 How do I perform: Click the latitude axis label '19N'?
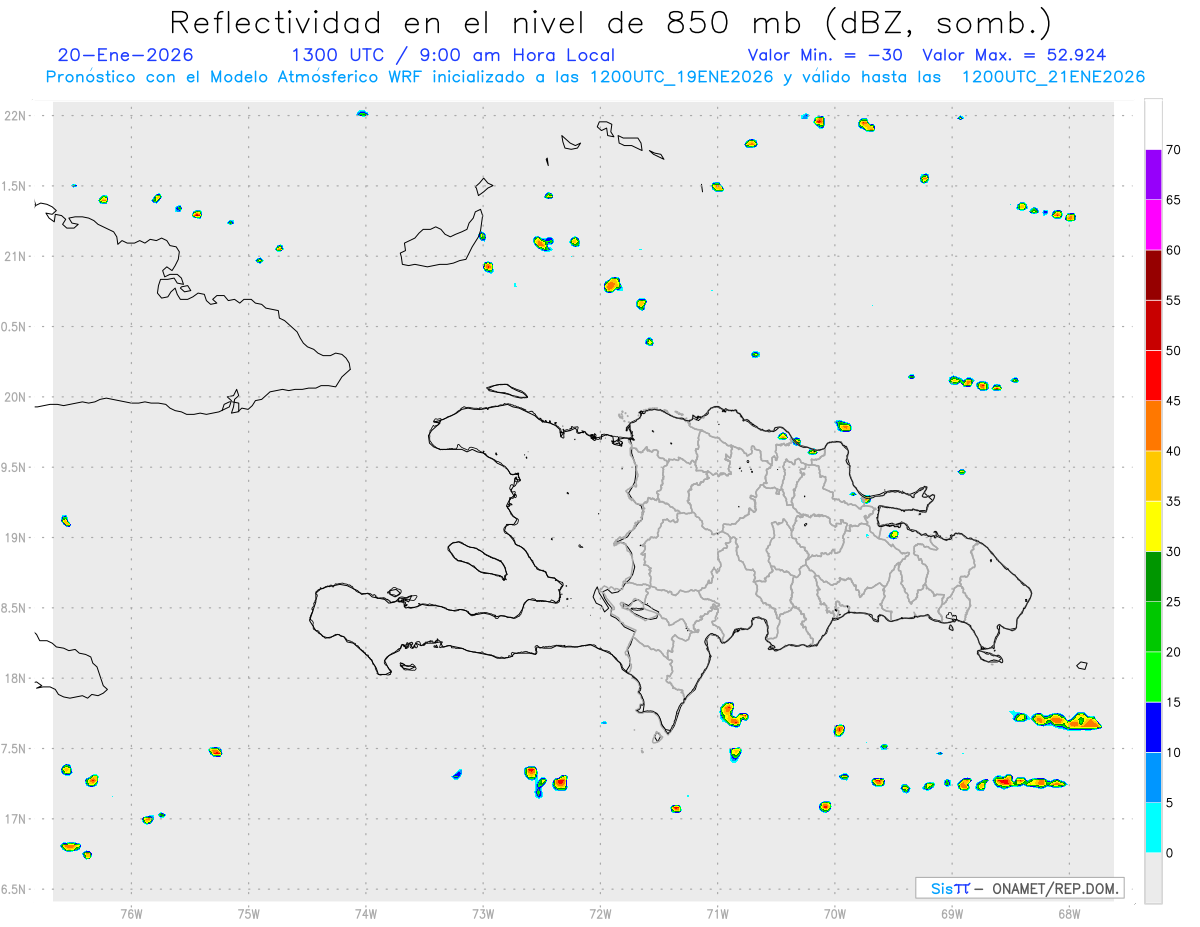coord(17,538)
